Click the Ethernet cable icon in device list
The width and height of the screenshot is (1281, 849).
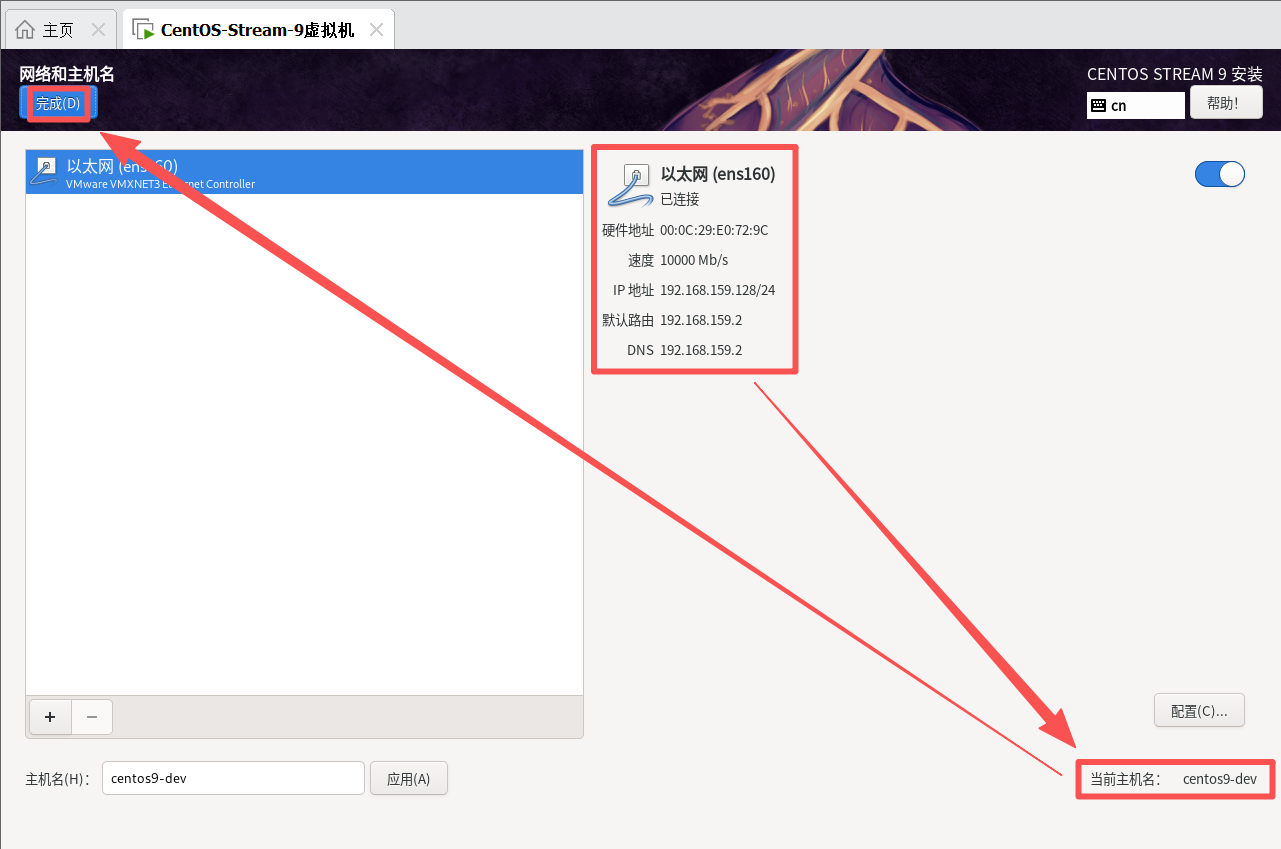[44, 172]
